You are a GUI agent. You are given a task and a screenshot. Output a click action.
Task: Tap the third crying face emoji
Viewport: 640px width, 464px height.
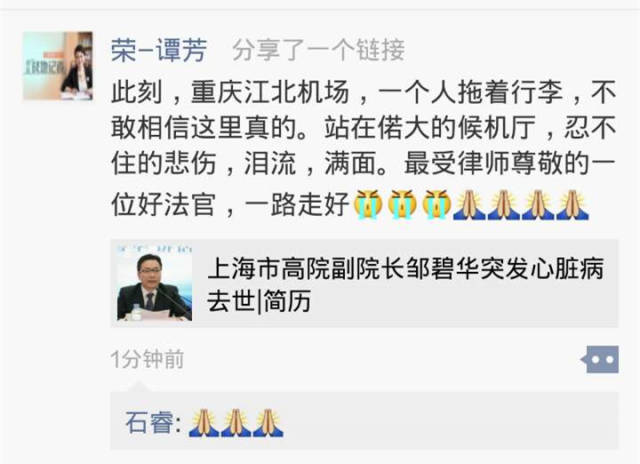click(x=436, y=204)
